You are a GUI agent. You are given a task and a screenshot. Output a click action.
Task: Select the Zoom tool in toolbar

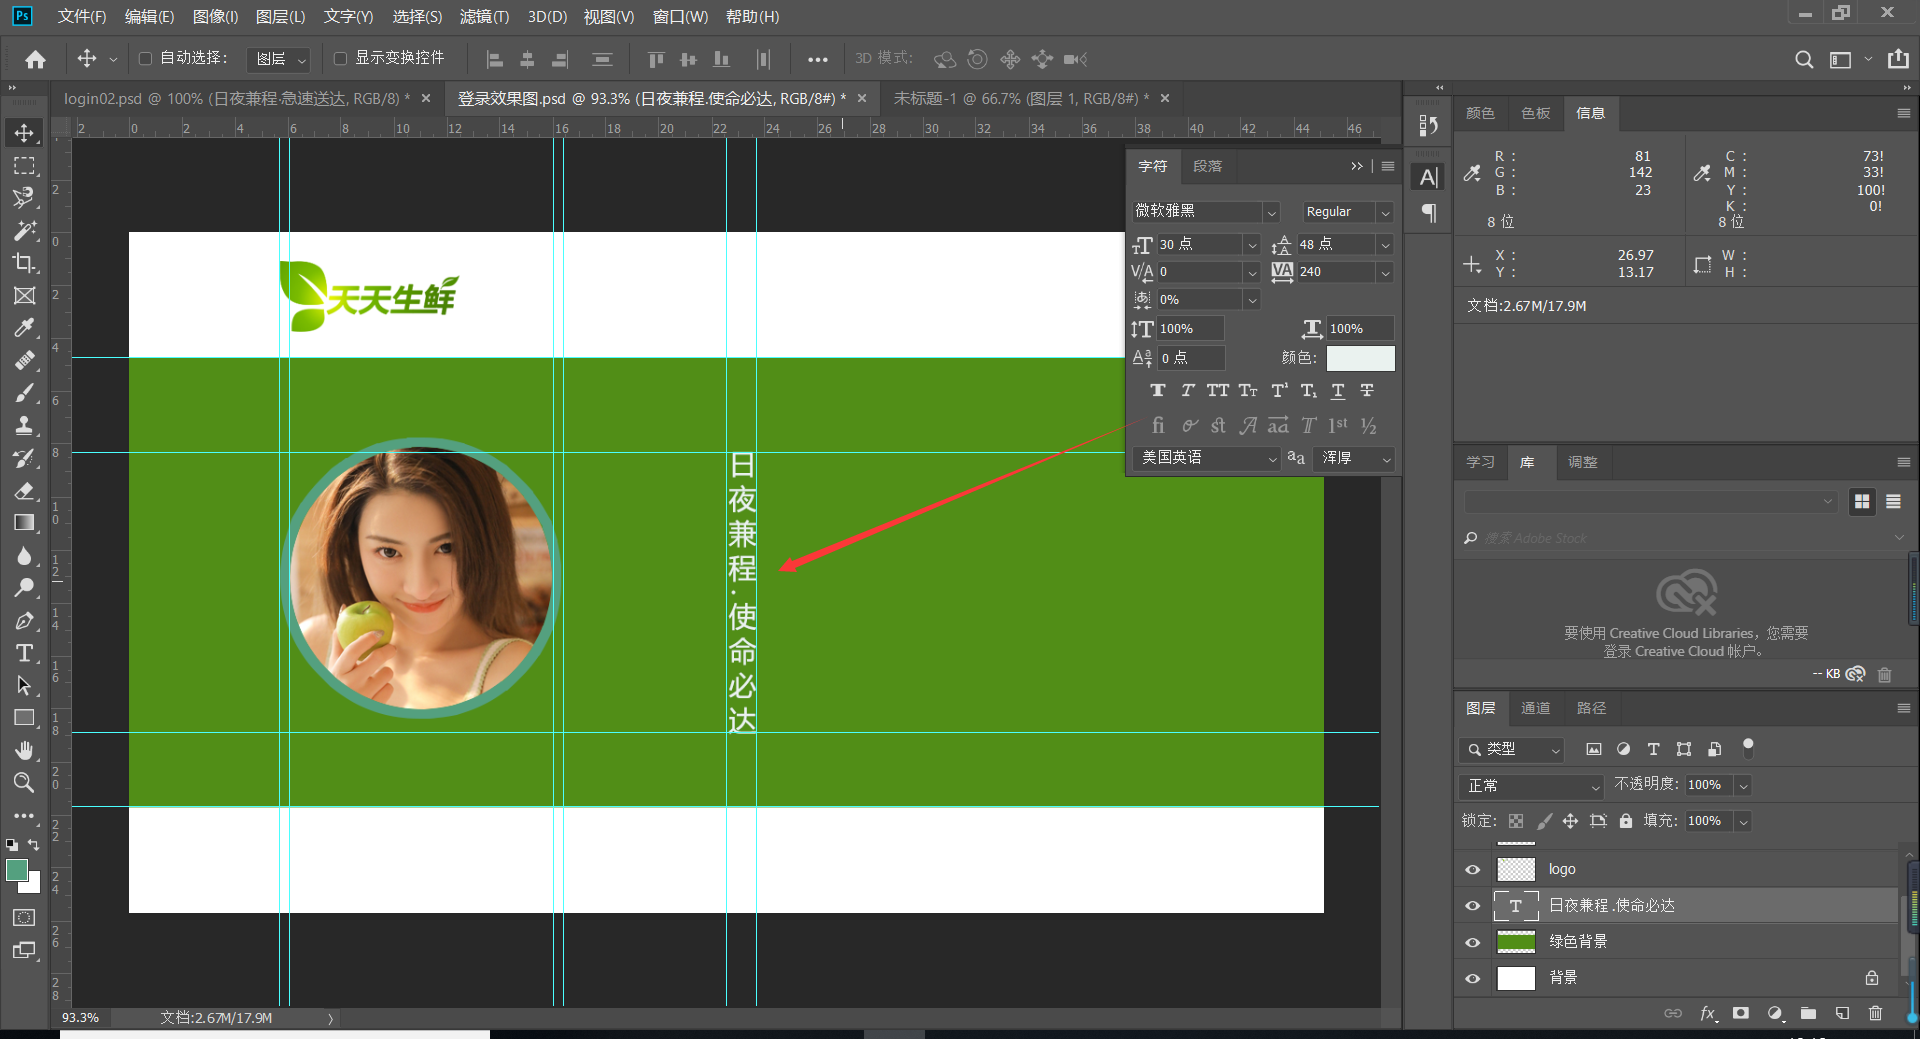(x=24, y=783)
